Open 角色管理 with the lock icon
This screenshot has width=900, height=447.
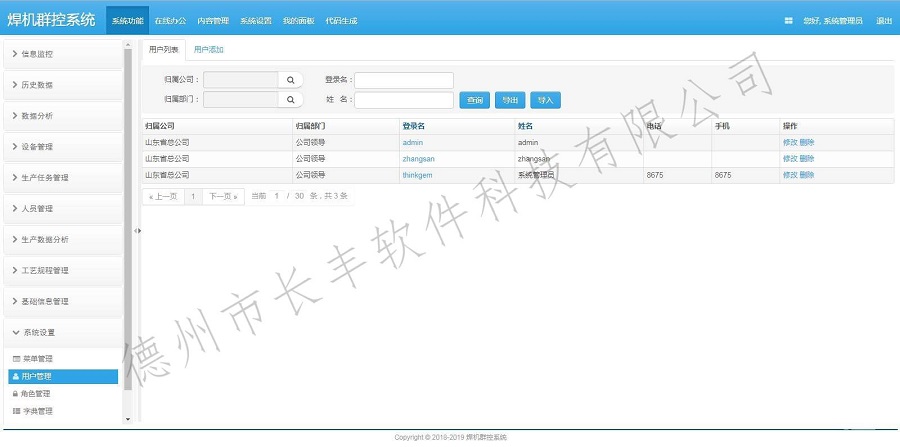pos(37,394)
